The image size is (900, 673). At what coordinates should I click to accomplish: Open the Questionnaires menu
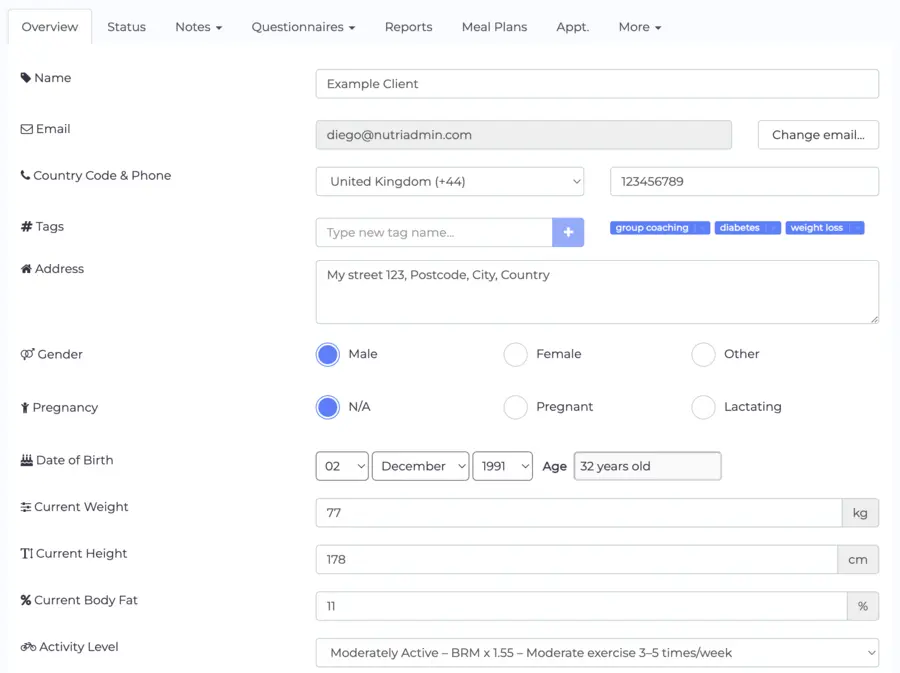click(303, 27)
